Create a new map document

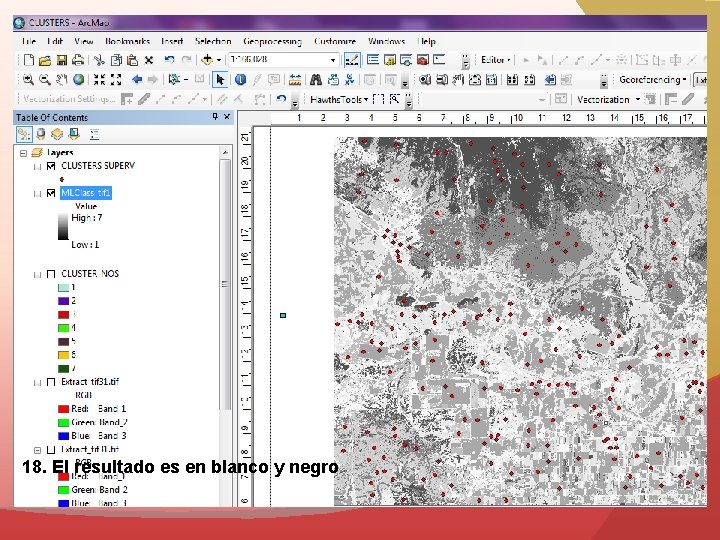coord(28,60)
